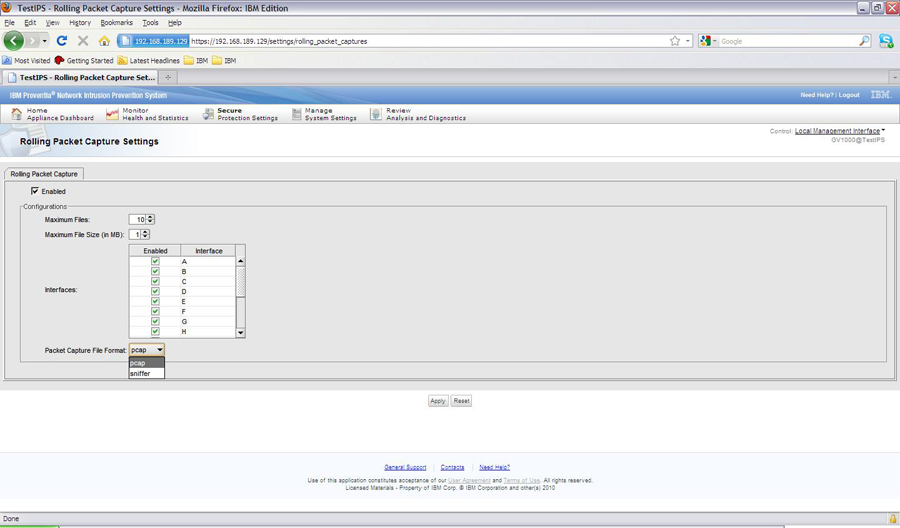Uncheck the Enabled checkbox for rolling capture
The width and height of the screenshot is (900, 528).
pos(34,191)
